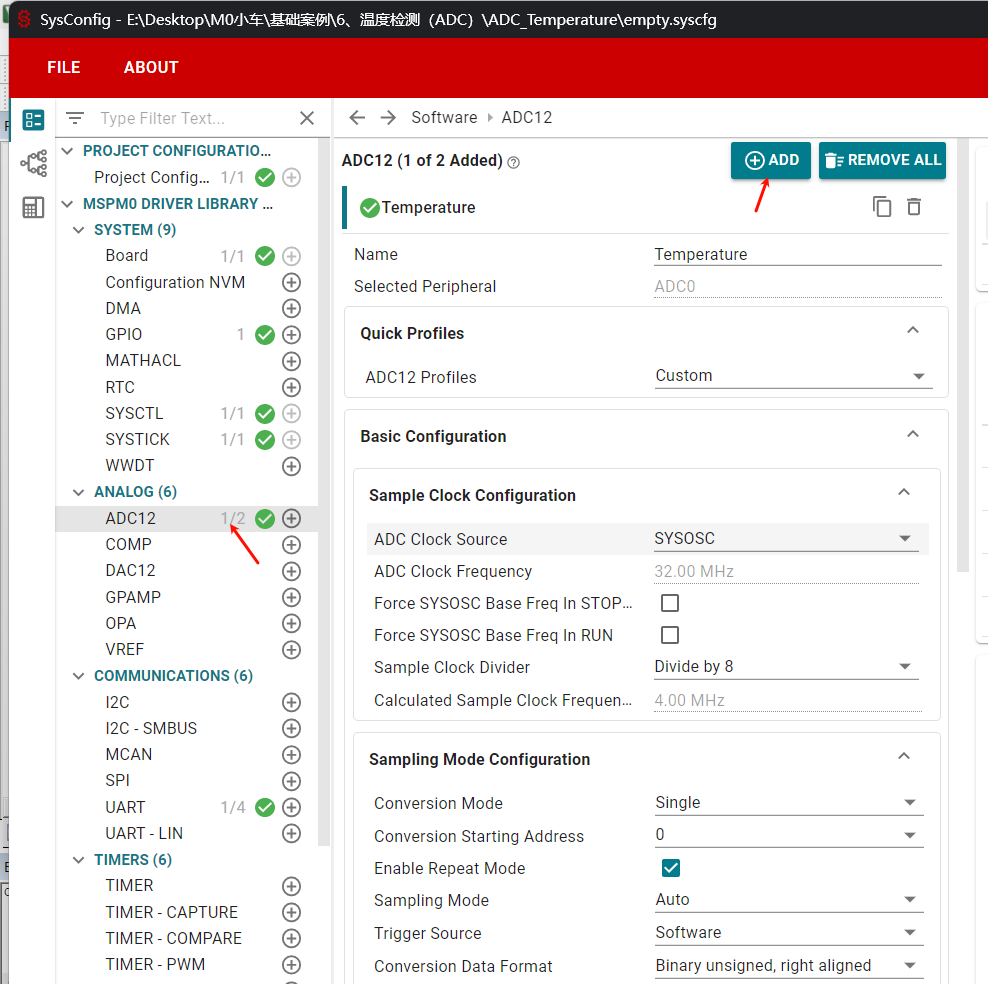Add an I2C module with plus icon
This screenshot has height=984, width=988.
click(291, 702)
